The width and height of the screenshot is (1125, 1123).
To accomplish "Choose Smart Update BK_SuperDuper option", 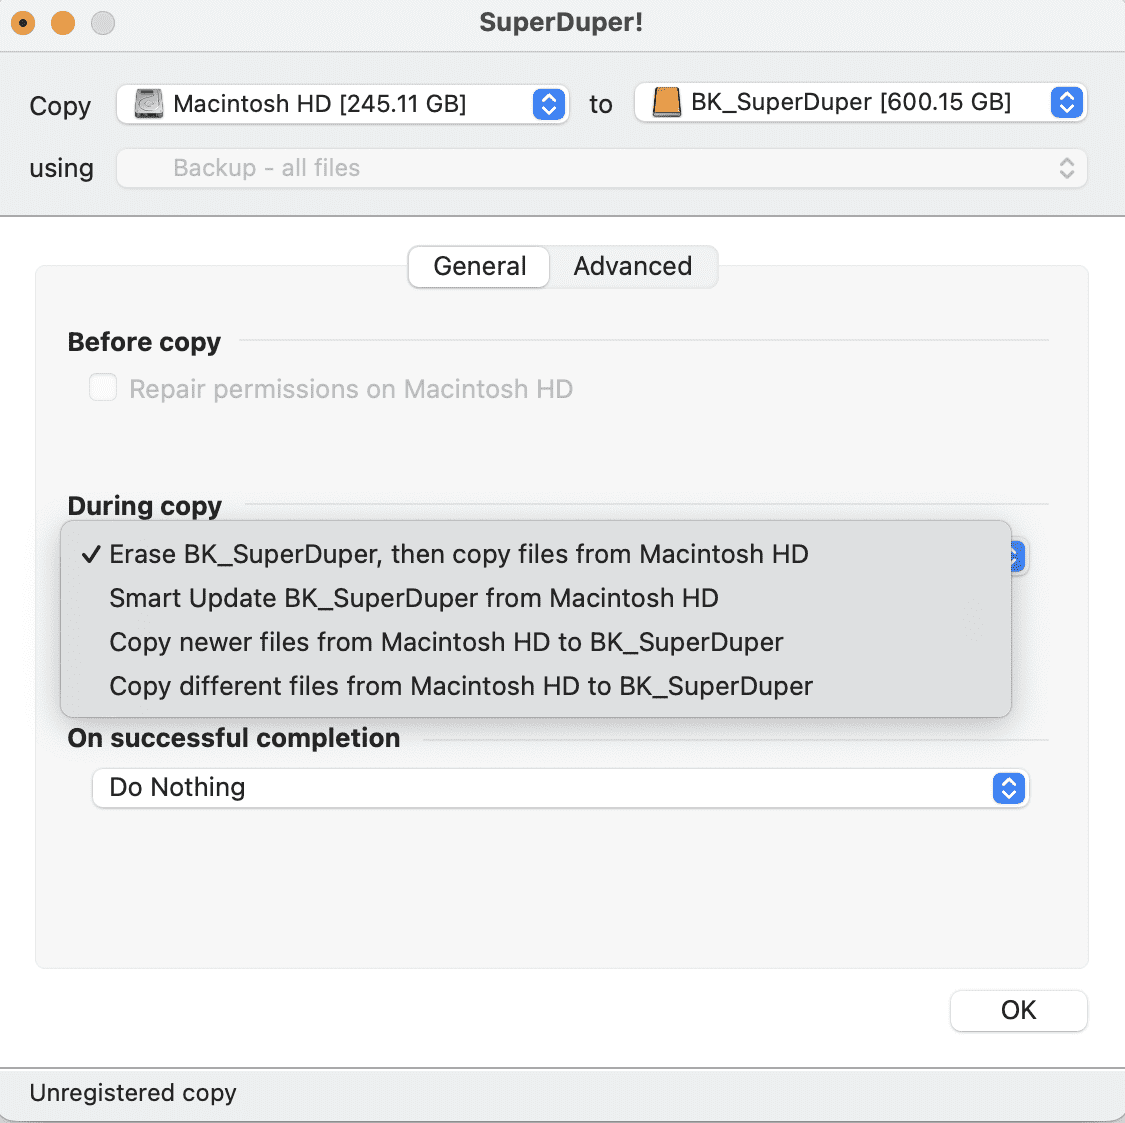I will click(536, 598).
